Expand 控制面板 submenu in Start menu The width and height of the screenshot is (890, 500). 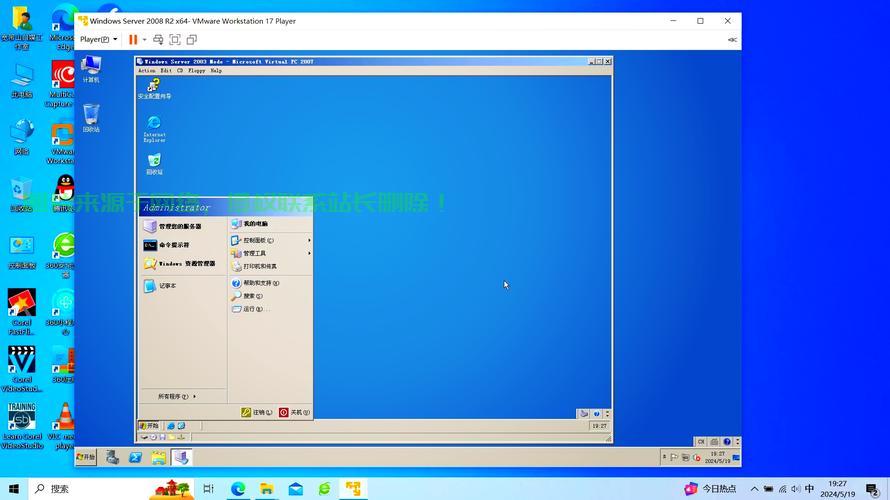point(271,240)
